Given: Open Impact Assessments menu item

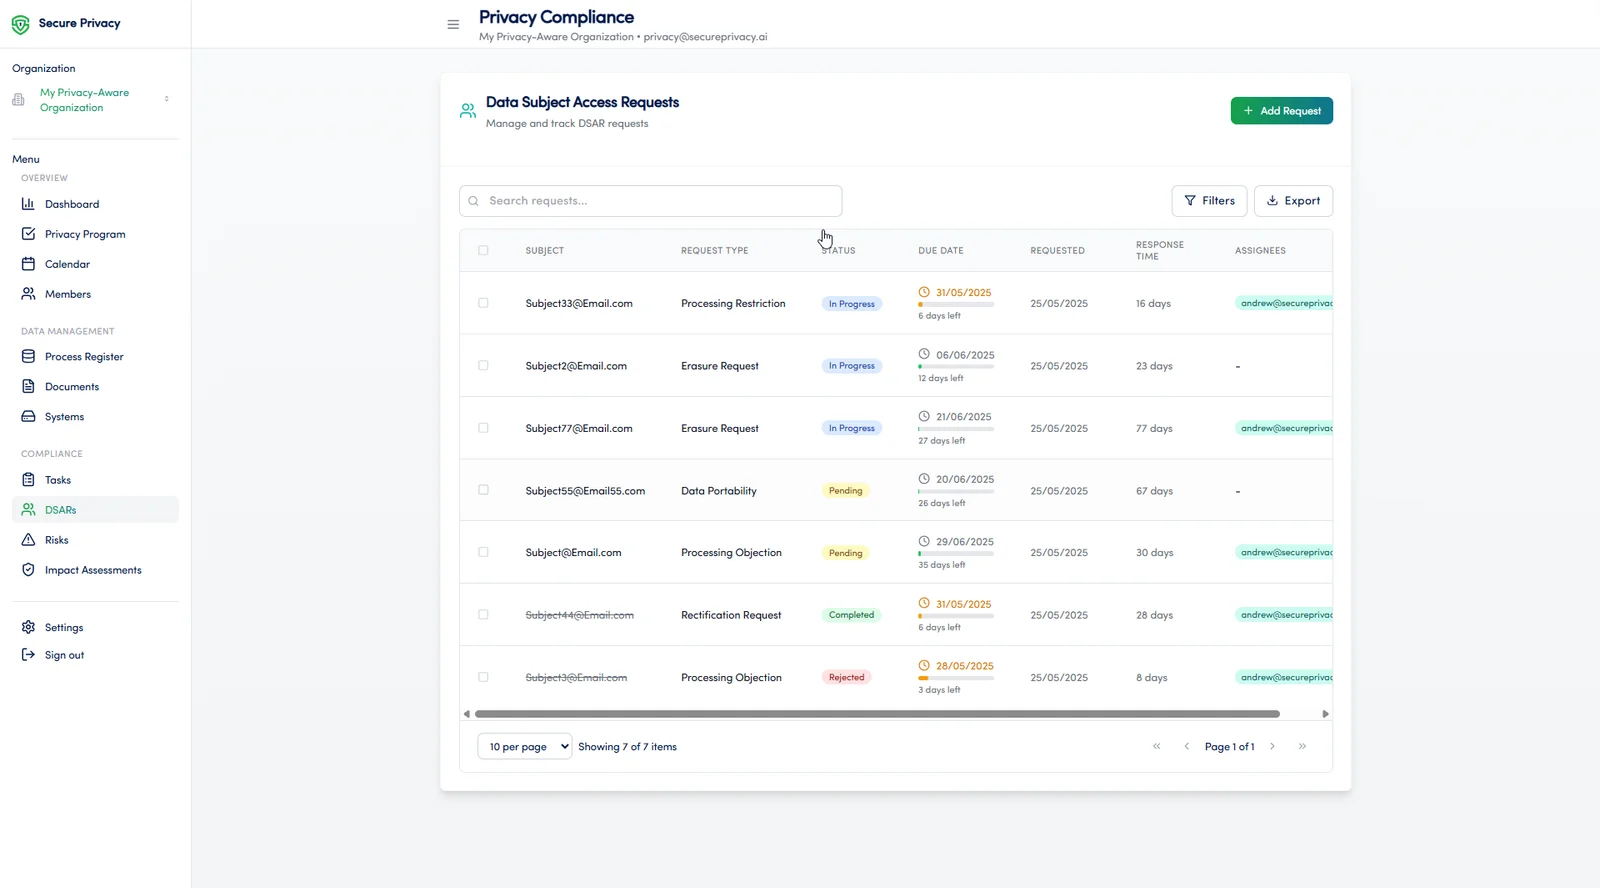Looking at the screenshot, I should [95, 570].
